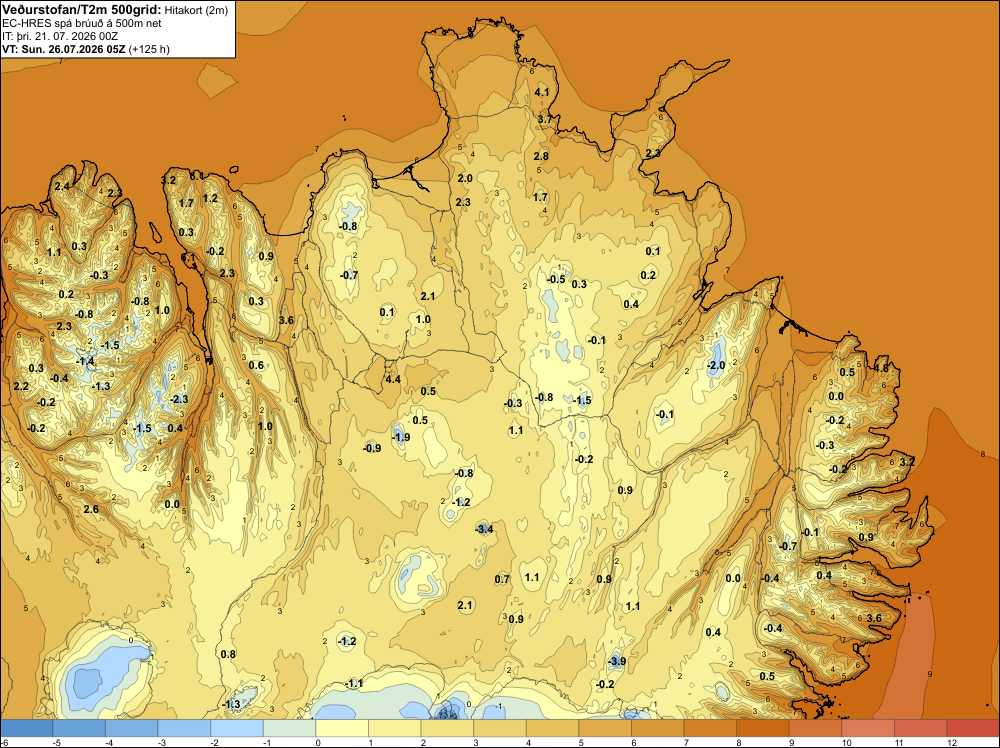Screen dimensions: 1000x748
Task: Click the temperature value '3.7' on the map
Action: coord(545,119)
